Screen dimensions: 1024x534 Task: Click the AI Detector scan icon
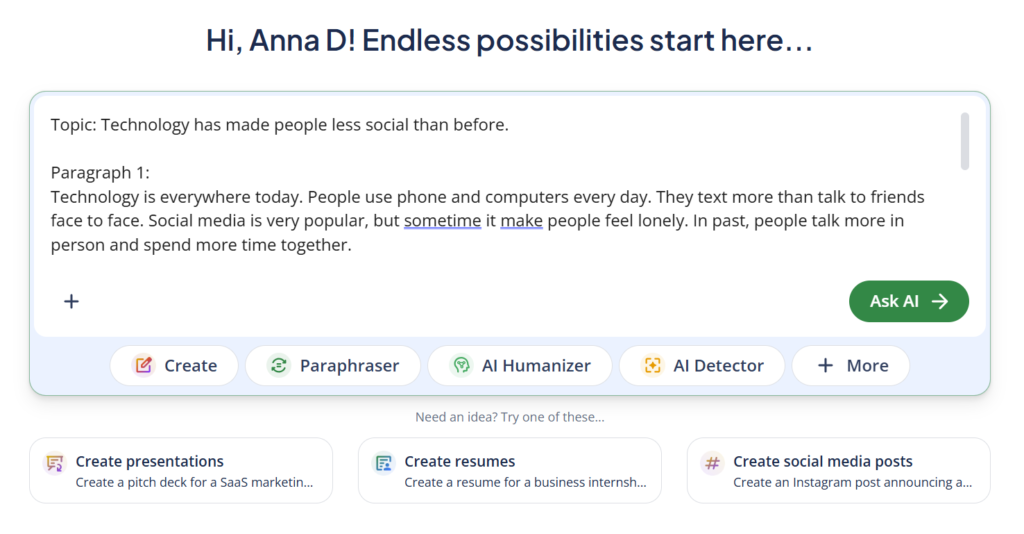click(652, 365)
